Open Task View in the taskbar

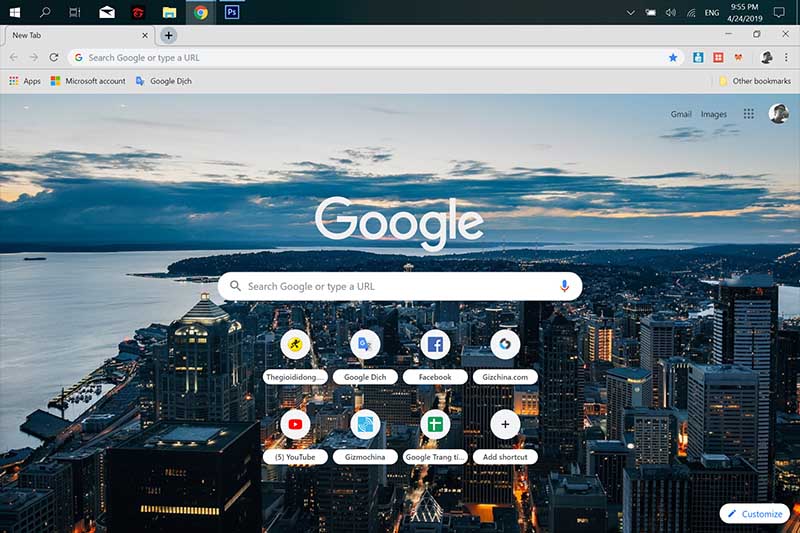[x=74, y=12]
